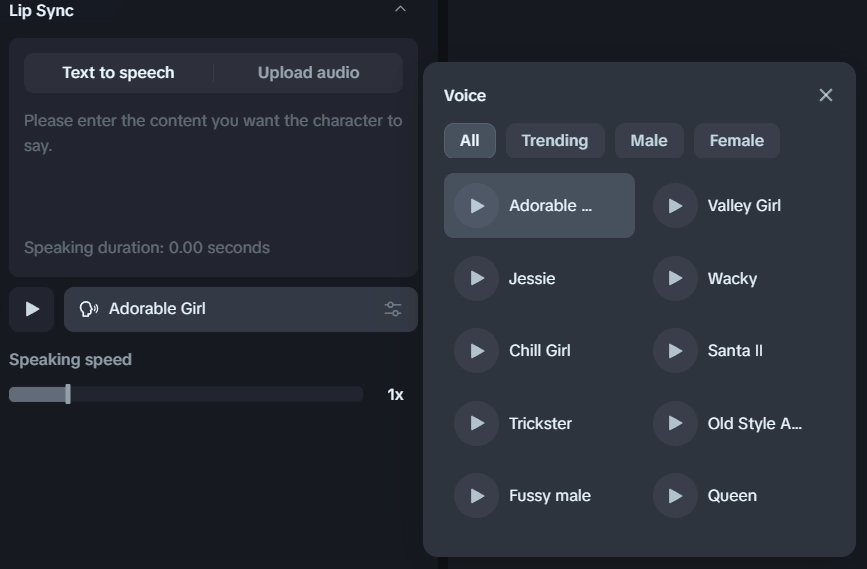
Task: Select the Queen voice name
Action: [732, 495]
